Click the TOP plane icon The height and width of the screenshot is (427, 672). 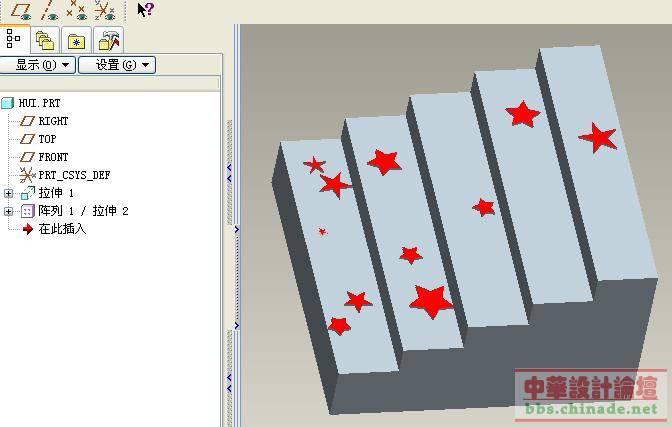tap(27, 139)
